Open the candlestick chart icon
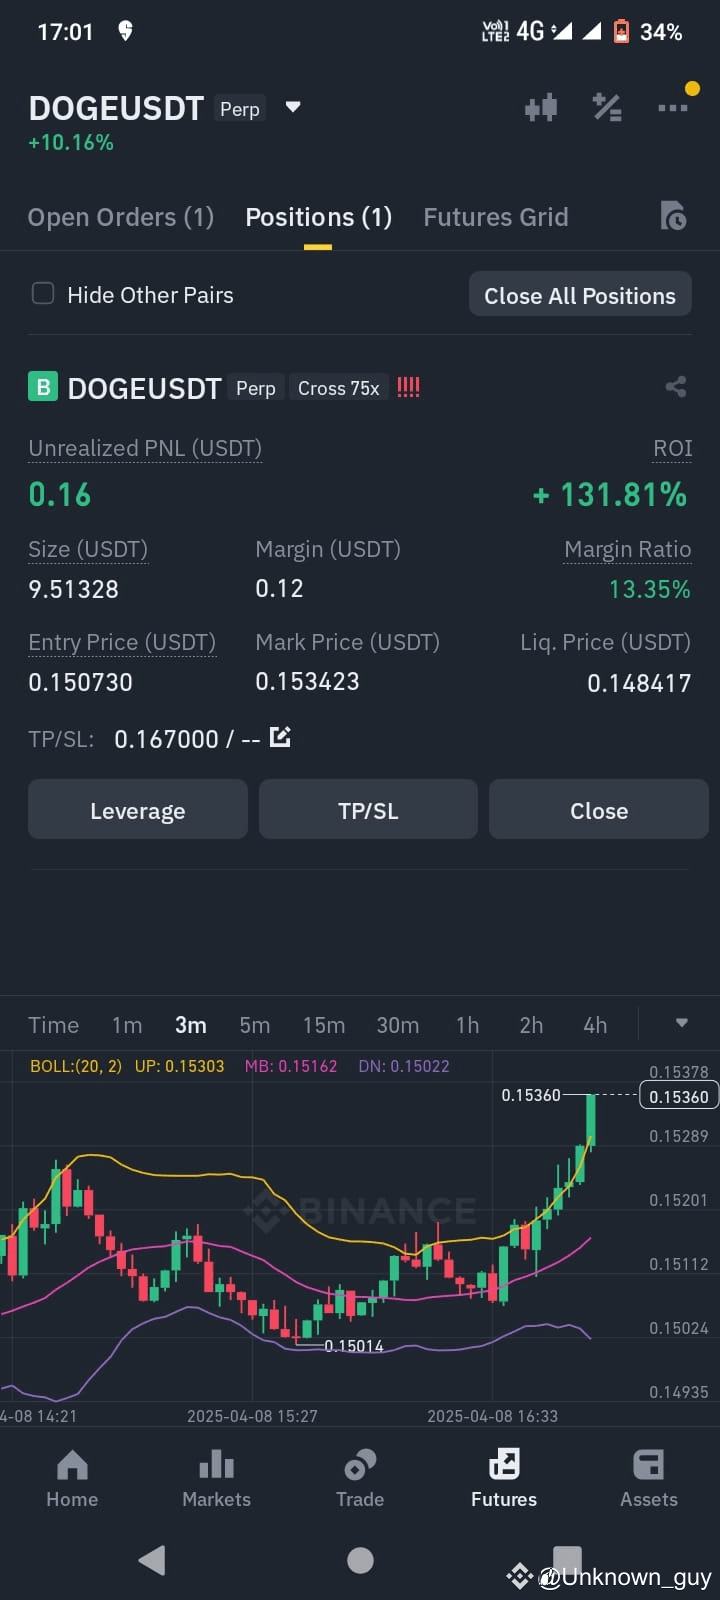The height and width of the screenshot is (1600, 720). [541, 108]
